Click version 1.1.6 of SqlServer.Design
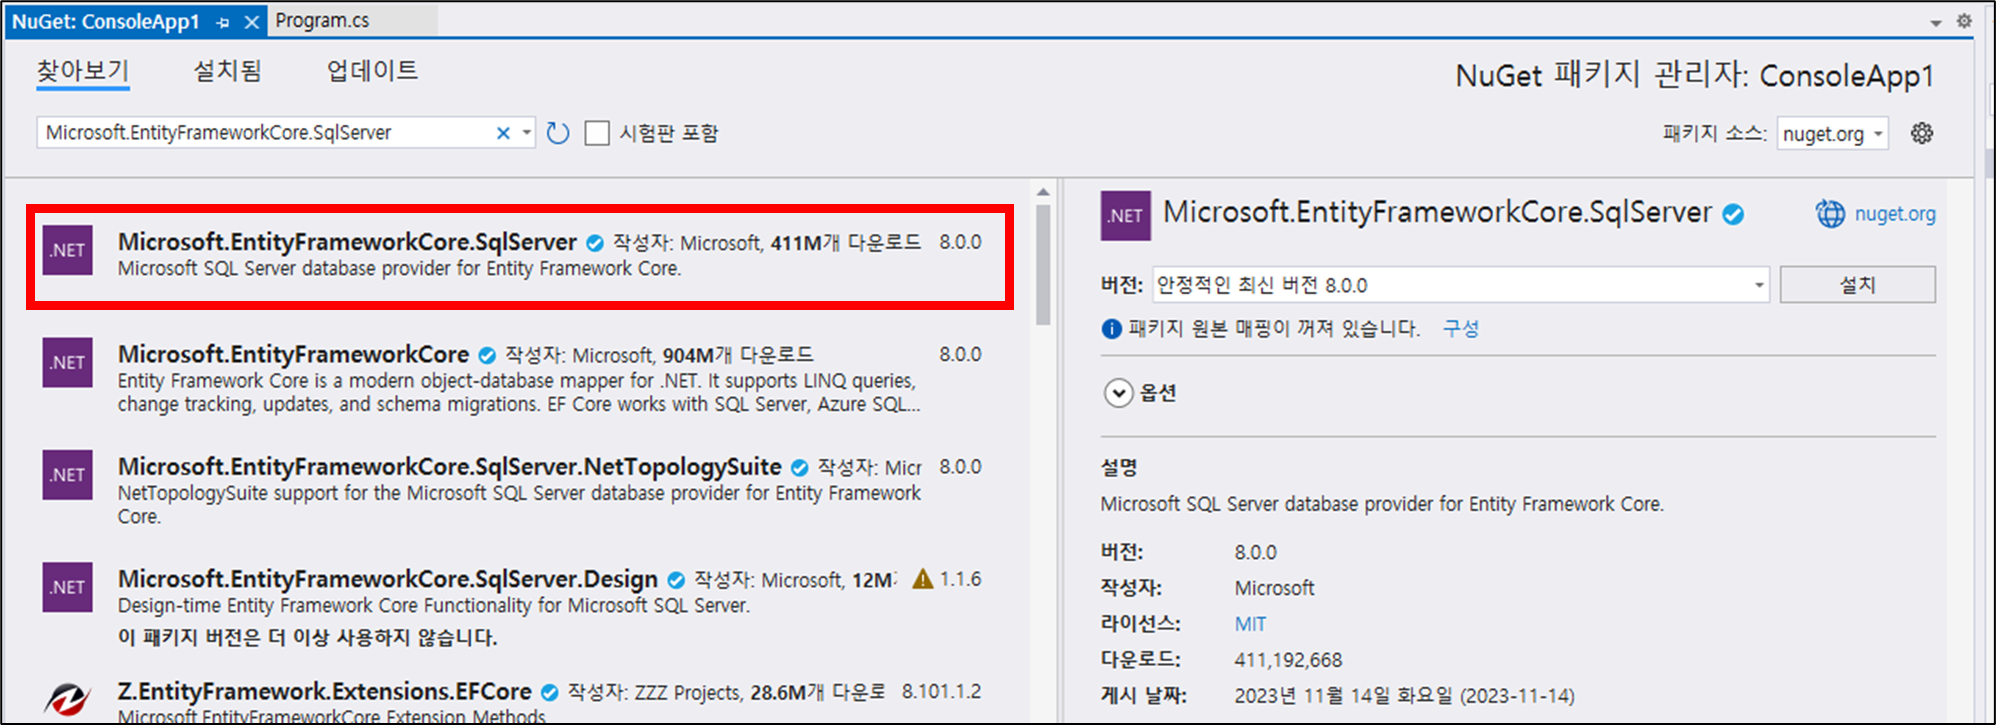The width and height of the screenshot is (1996, 725). (x=960, y=579)
